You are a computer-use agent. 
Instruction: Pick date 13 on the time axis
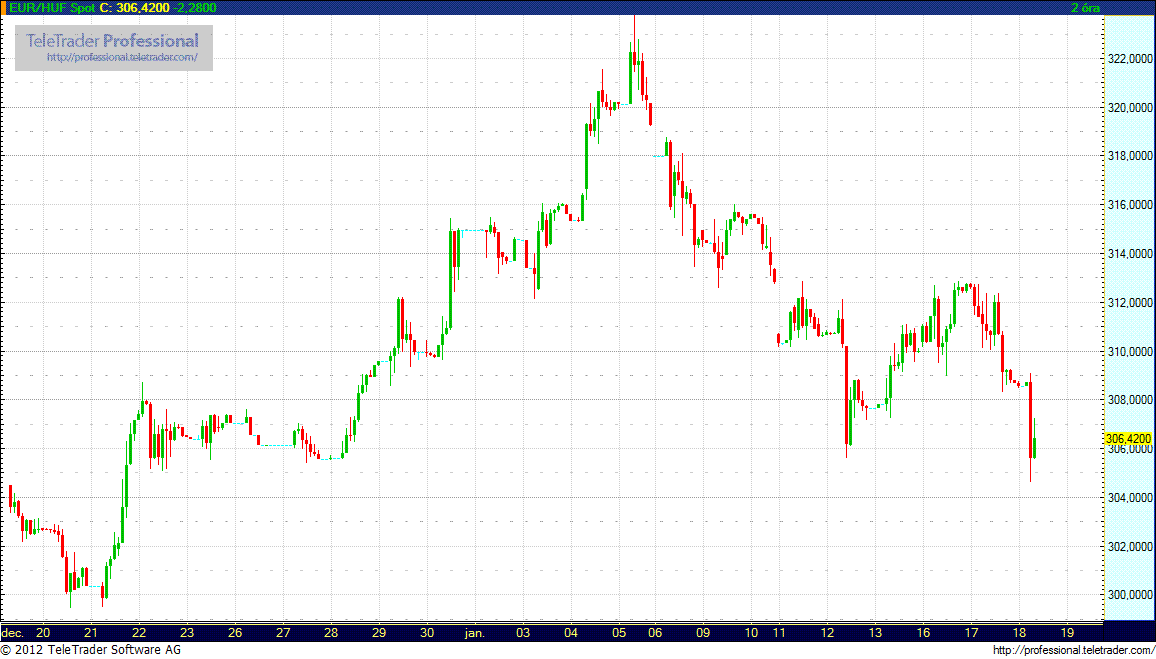click(x=875, y=632)
